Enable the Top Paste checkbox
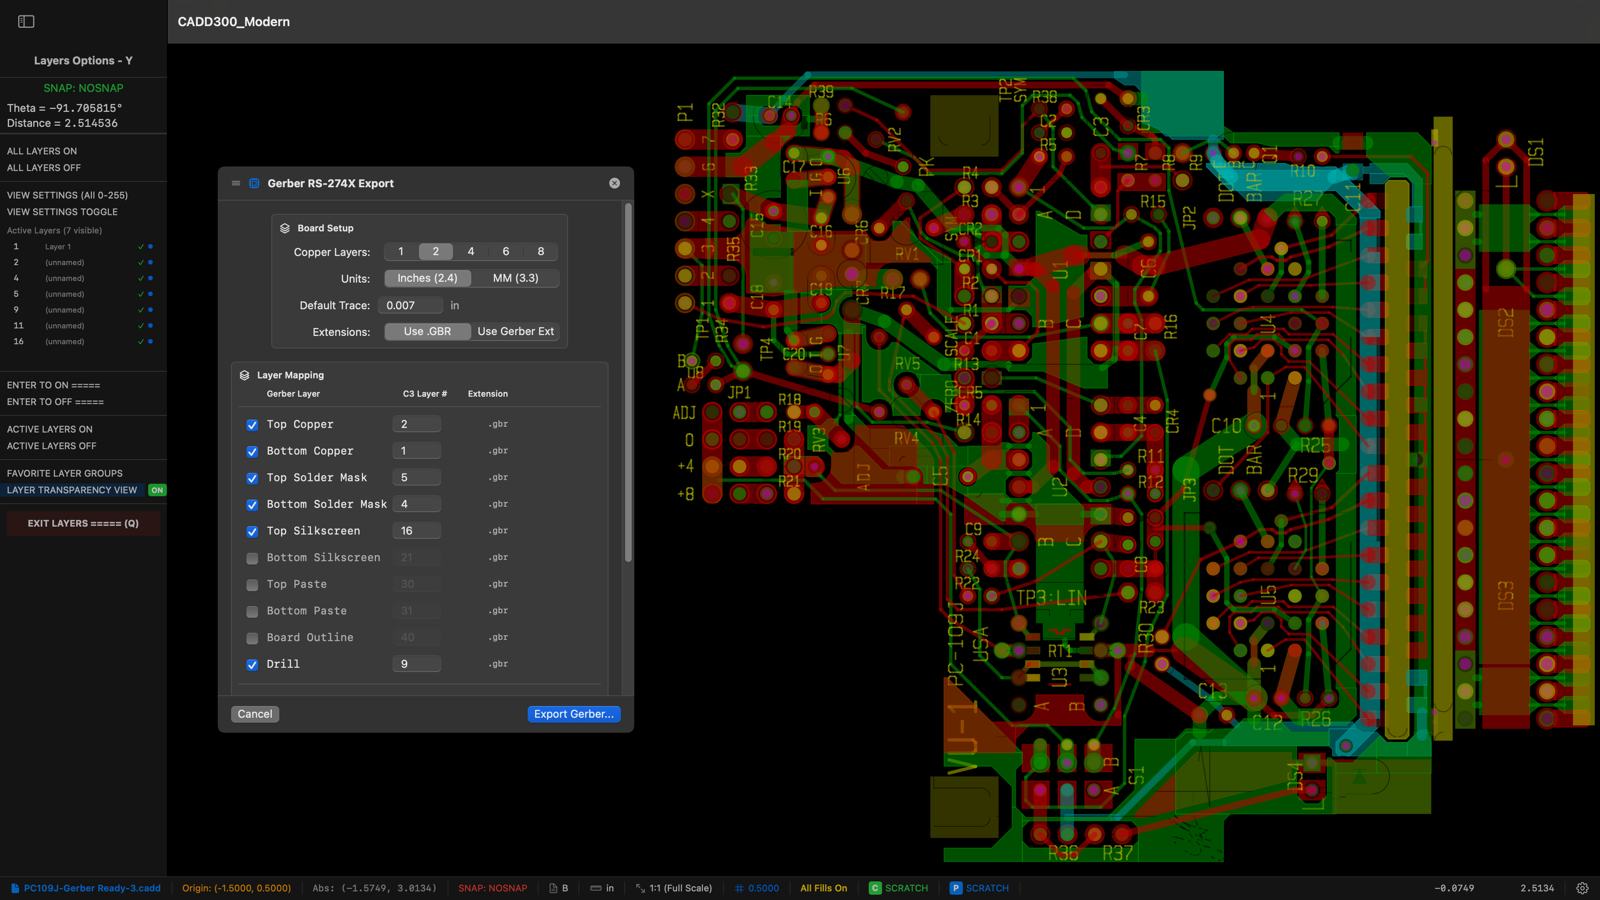 (252, 585)
